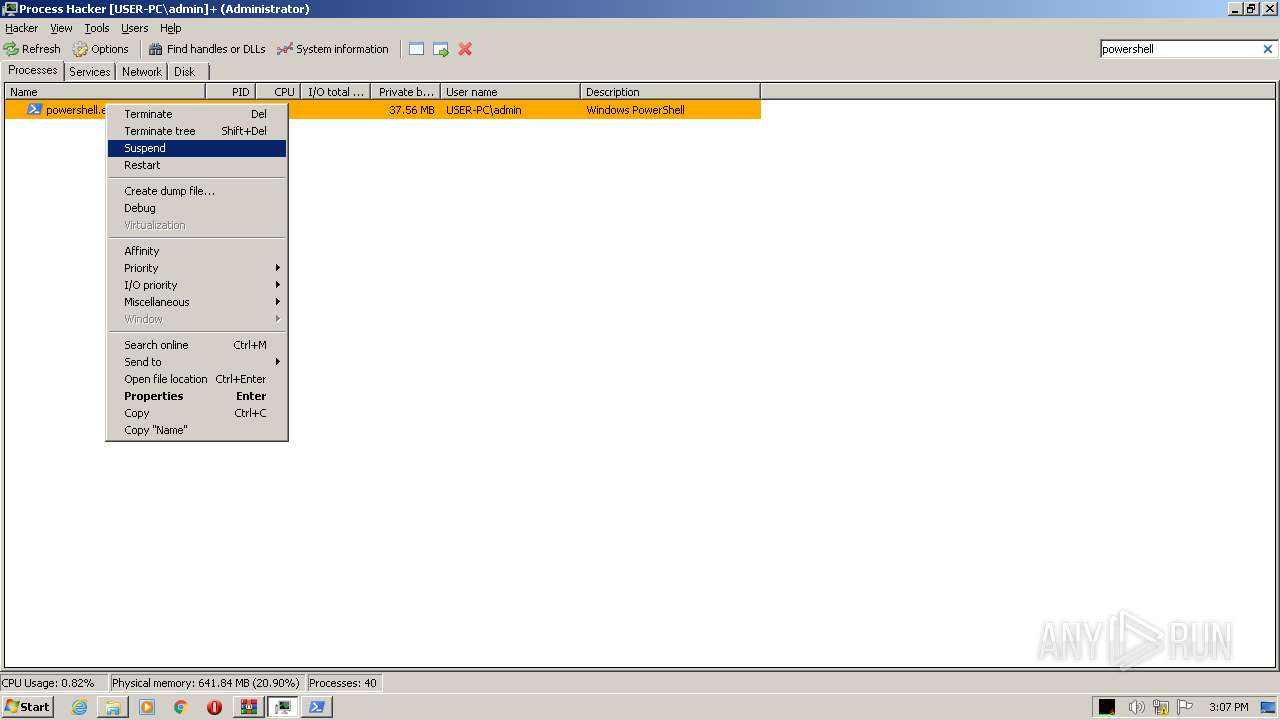Expand the Miscellaneous submenu
The image size is (1280, 720).
click(197, 302)
